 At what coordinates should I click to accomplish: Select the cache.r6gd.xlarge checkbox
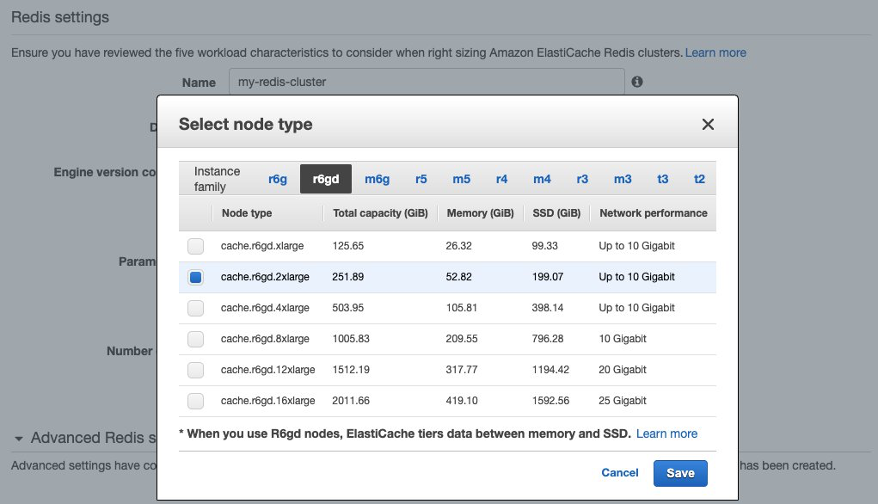click(x=196, y=246)
